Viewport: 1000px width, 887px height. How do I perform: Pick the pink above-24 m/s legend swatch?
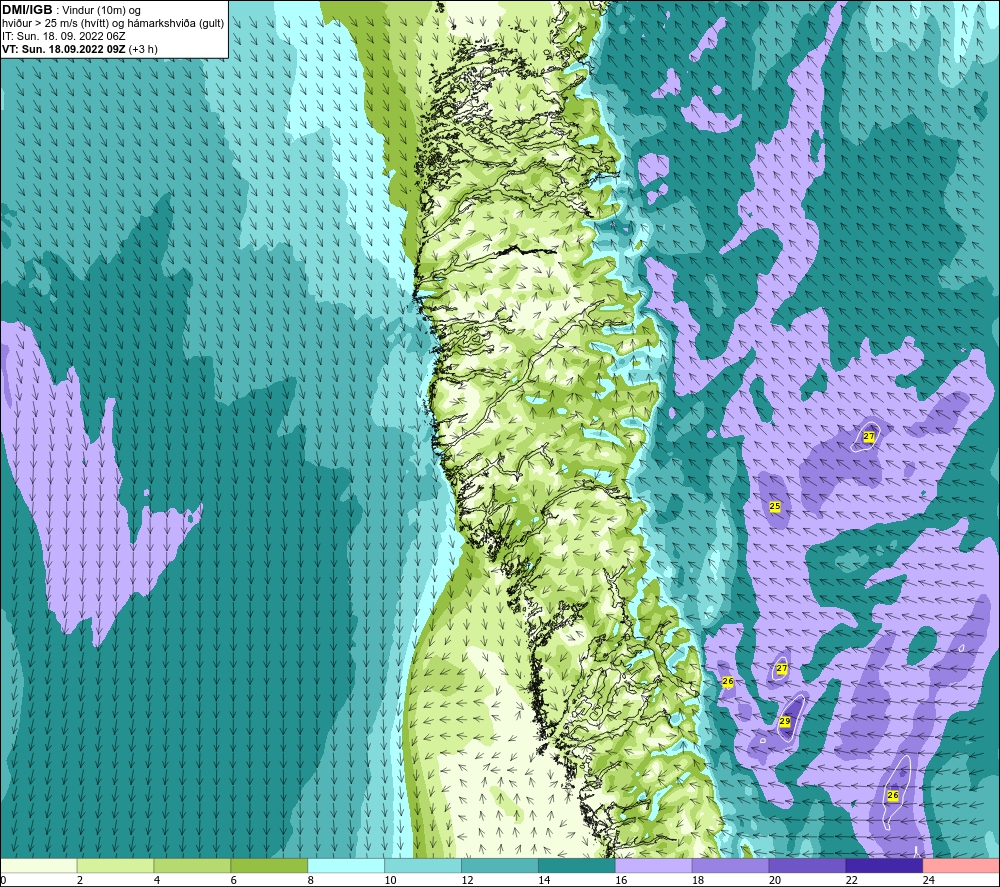click(x=961, y=865)
